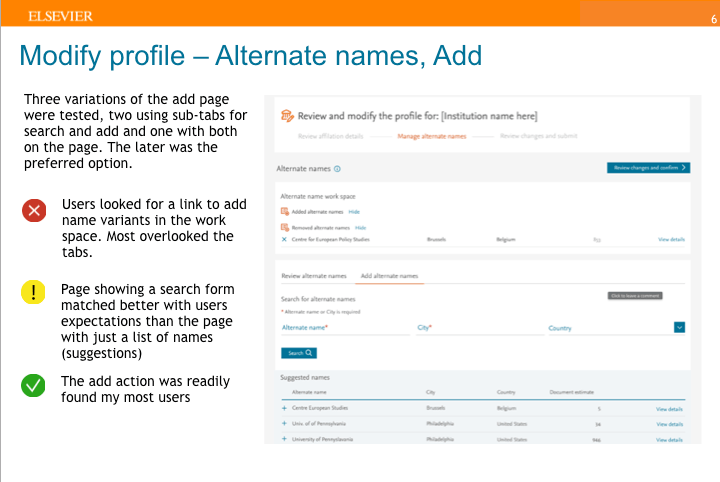Viewport: 720px width, 482px height.
Task: Click the Removed alternate names icon
Action: coord(285,227)
